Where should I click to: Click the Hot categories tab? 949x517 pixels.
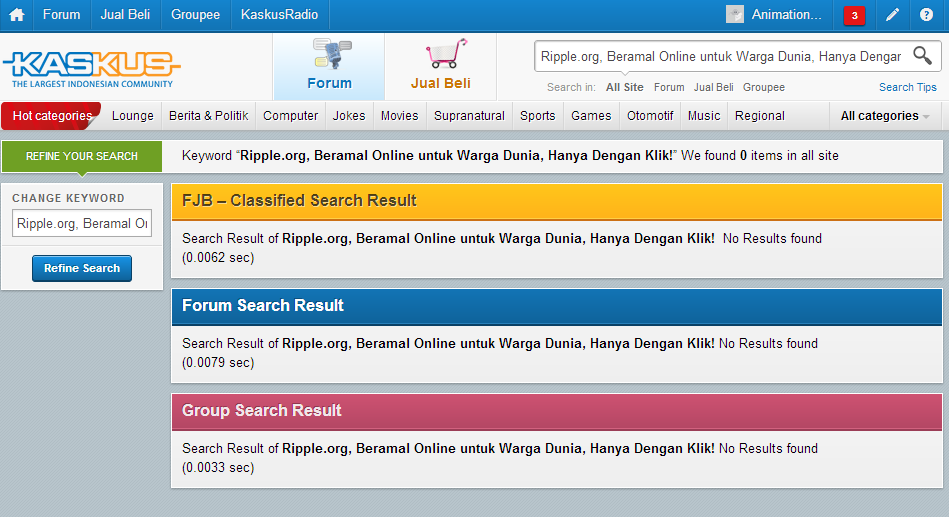(51, 116)
